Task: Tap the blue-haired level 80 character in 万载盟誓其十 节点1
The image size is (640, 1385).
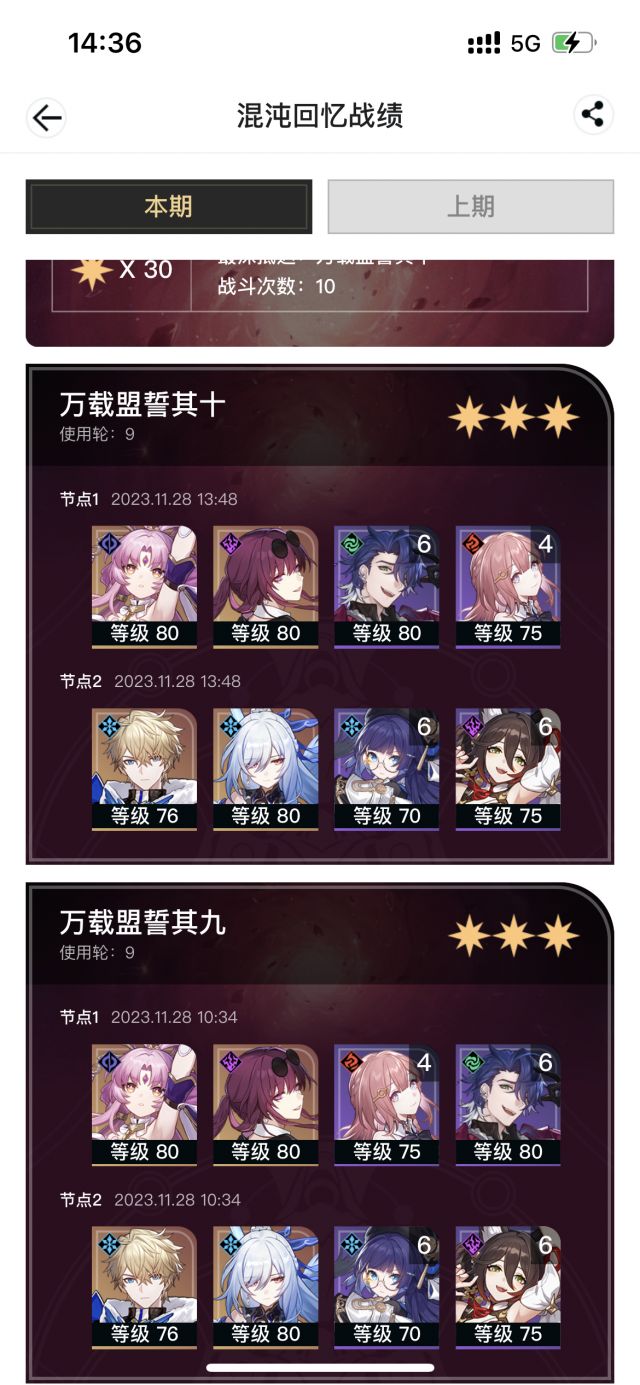Action: (x=387, y=587)
